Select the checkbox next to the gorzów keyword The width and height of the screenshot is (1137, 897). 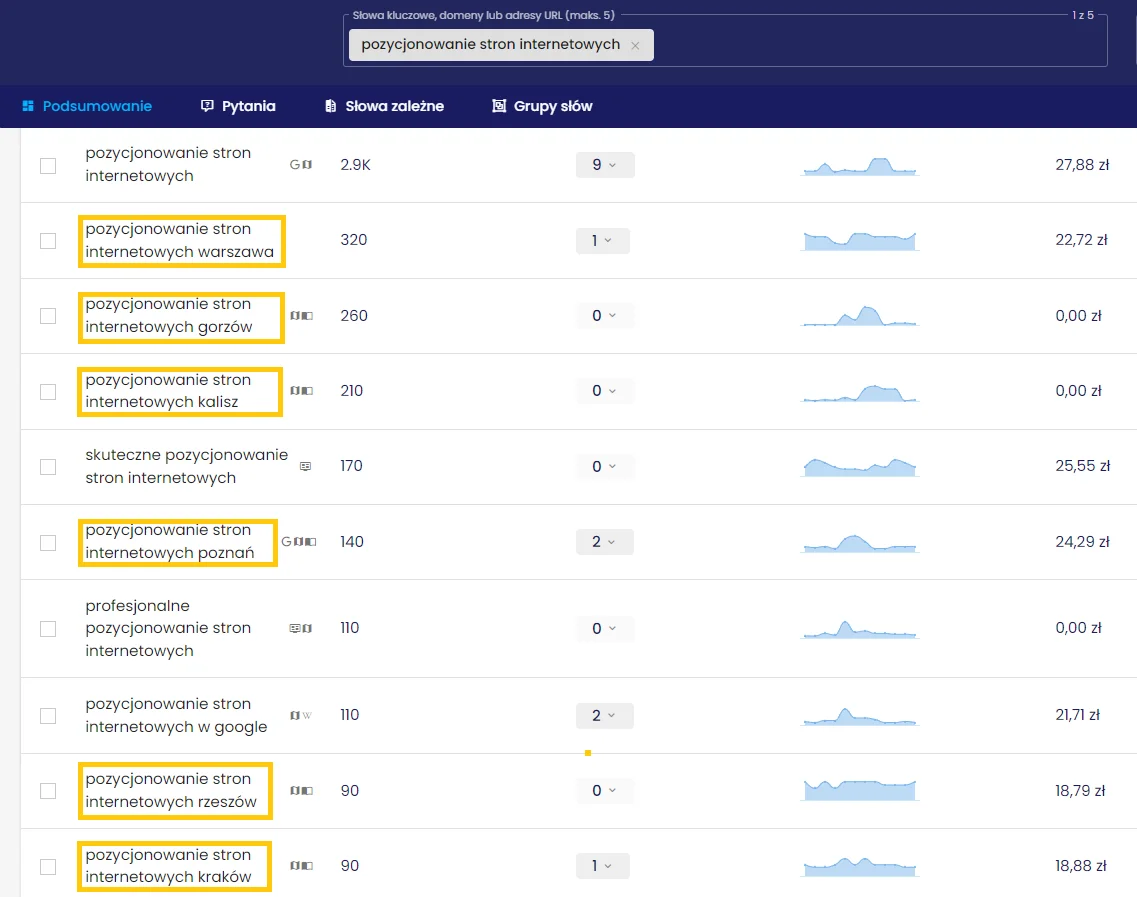click(x=48, y=316)
